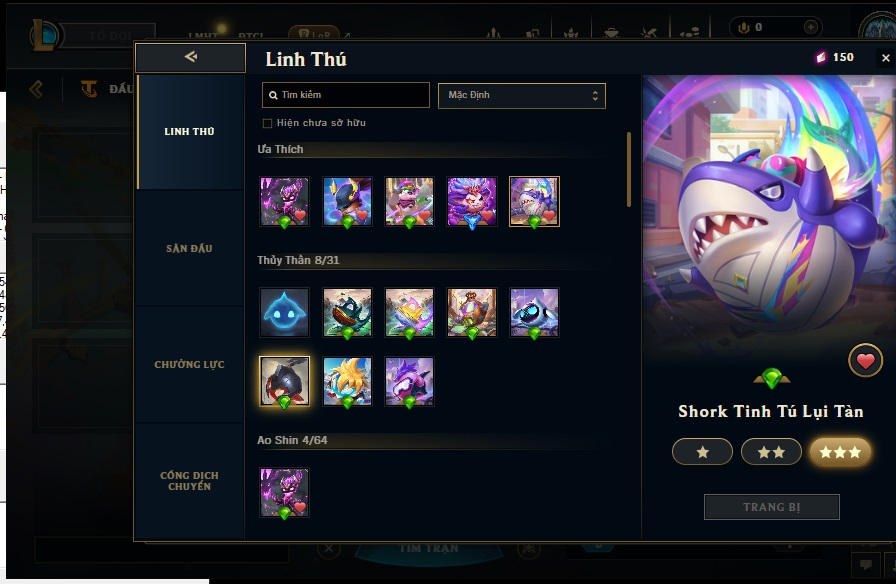Image resolution: width=896 pixels, height=584 pixels.
Task: Switch to the Sàn Đấu tab
Action: pyautogui.click(x=189, y=249)
